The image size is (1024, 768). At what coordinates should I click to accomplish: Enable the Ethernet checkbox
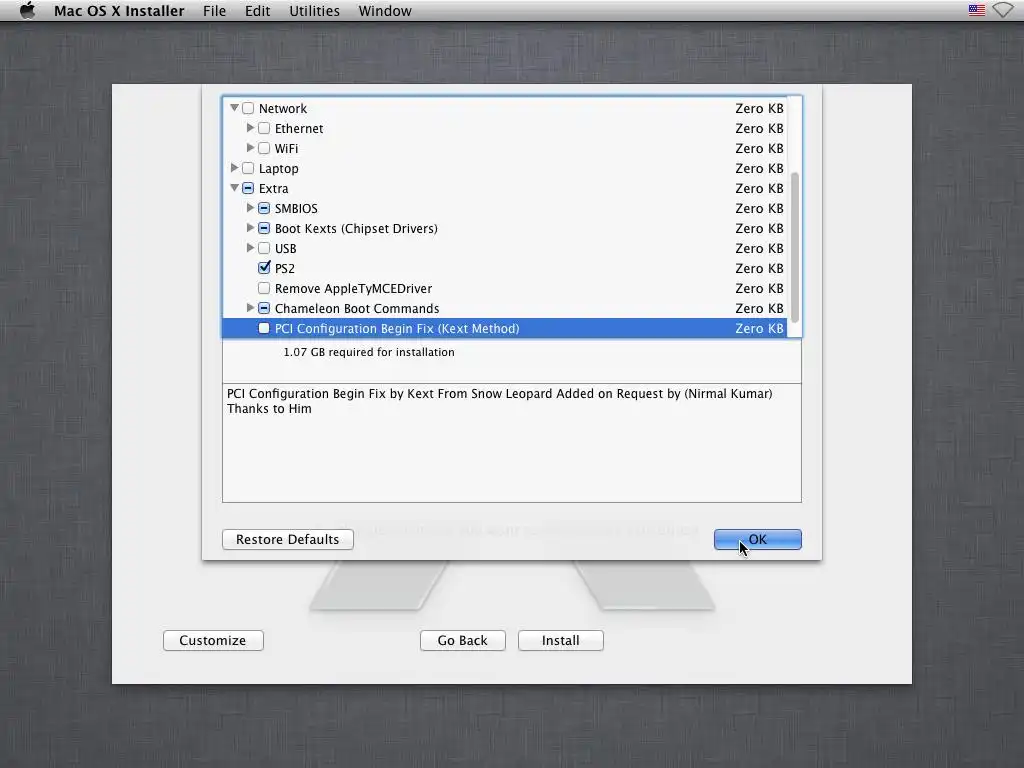(264, 129)
